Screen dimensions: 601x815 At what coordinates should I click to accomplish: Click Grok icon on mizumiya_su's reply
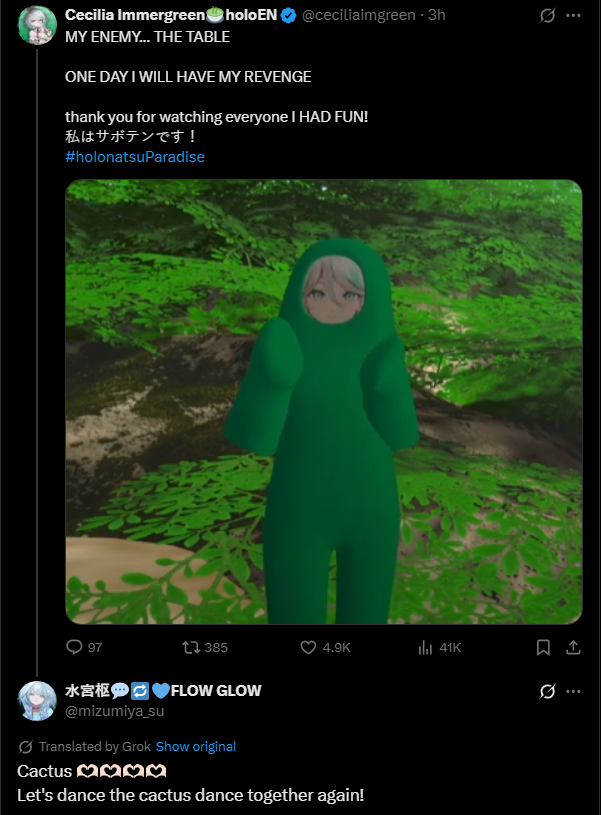click(547, 691)
